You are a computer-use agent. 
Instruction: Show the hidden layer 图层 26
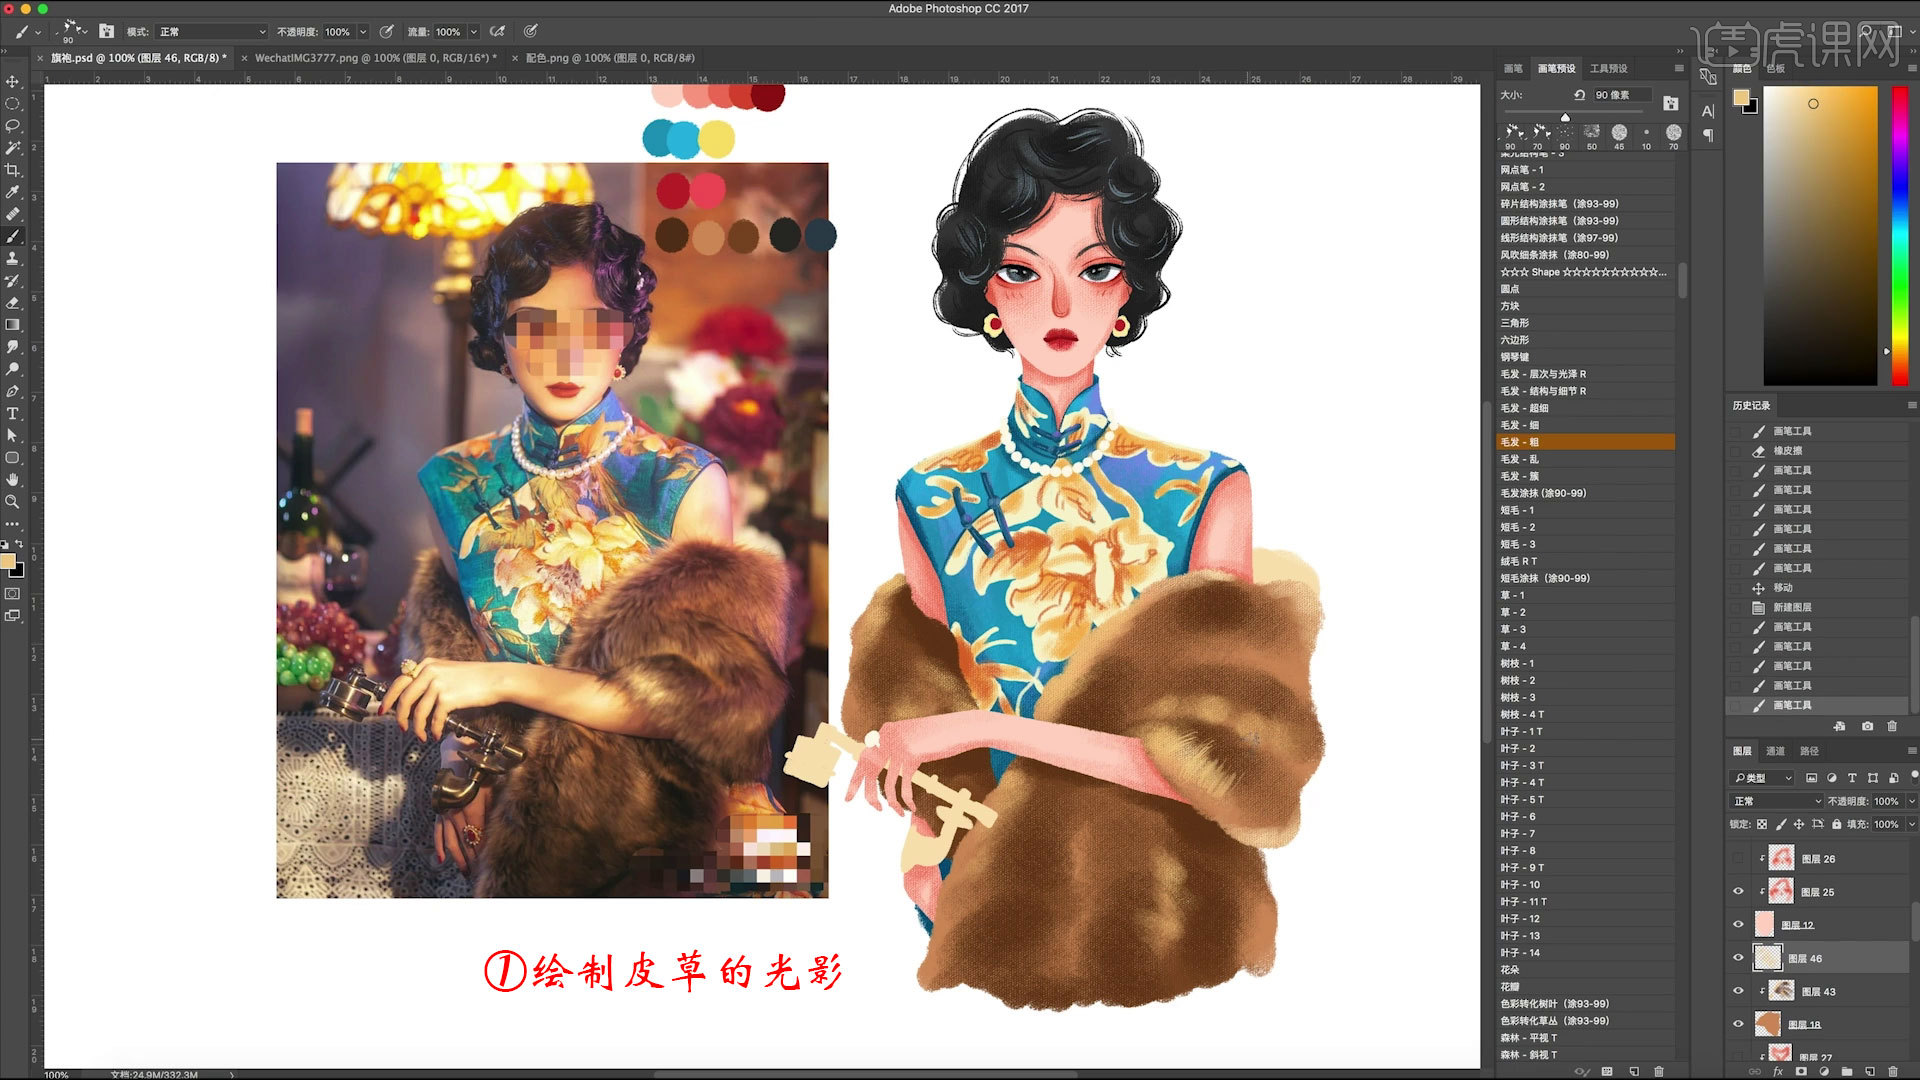[x=1738, y=859]
